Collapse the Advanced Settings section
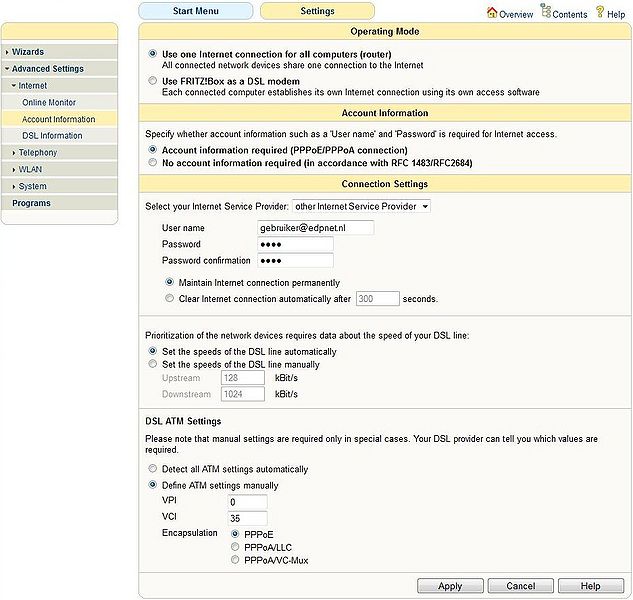The height and width of the screenshot is (600, 633). [59, 69]
